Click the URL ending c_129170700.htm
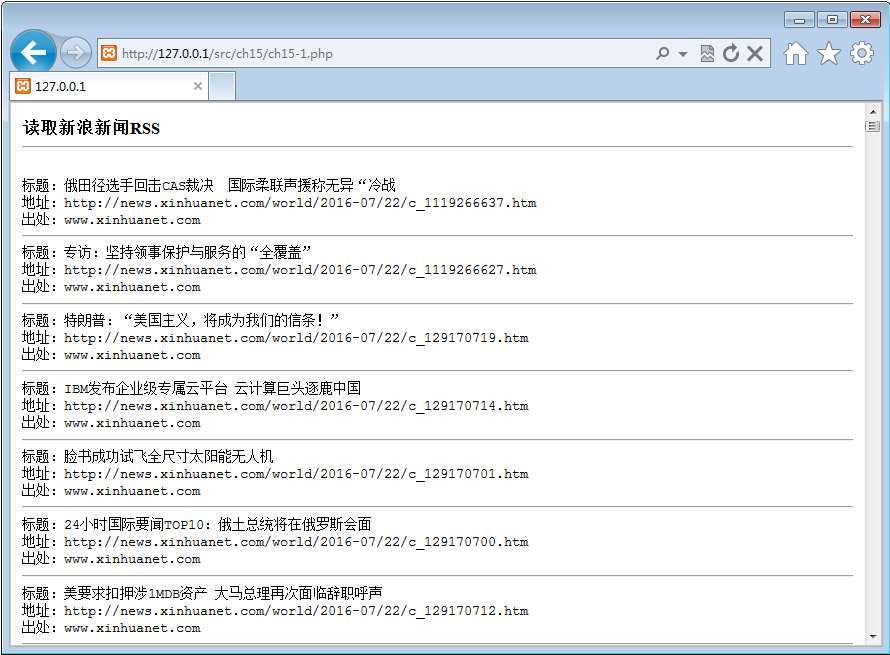890x655 pixels. coord(296,542)
